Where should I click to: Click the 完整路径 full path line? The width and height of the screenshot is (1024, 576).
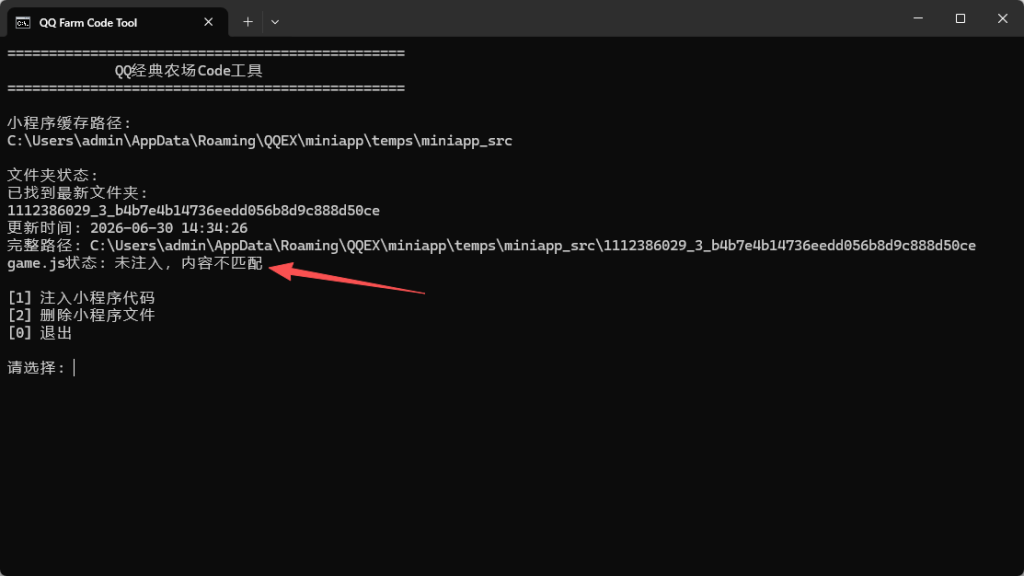click(491, 246)
